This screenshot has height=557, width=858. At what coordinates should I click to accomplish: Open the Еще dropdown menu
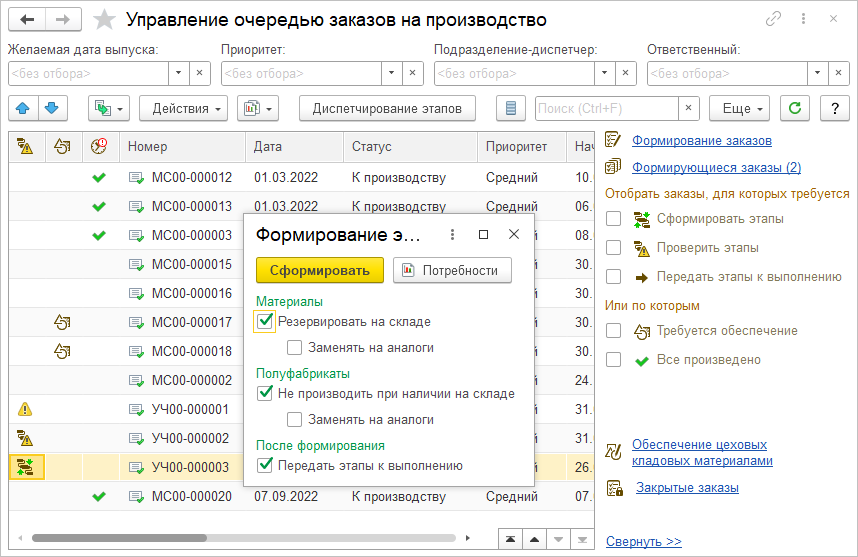(x=739, y=108)
